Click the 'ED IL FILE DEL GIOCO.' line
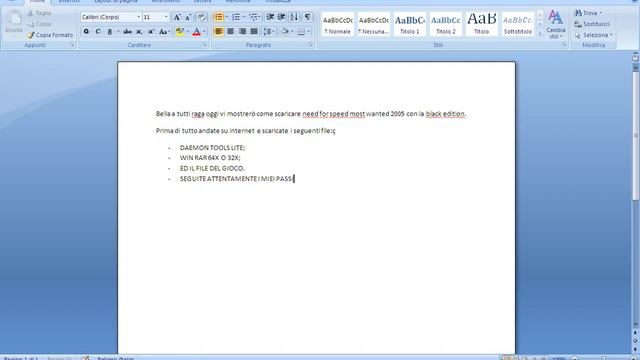The image size is (640, 360). 212,168
